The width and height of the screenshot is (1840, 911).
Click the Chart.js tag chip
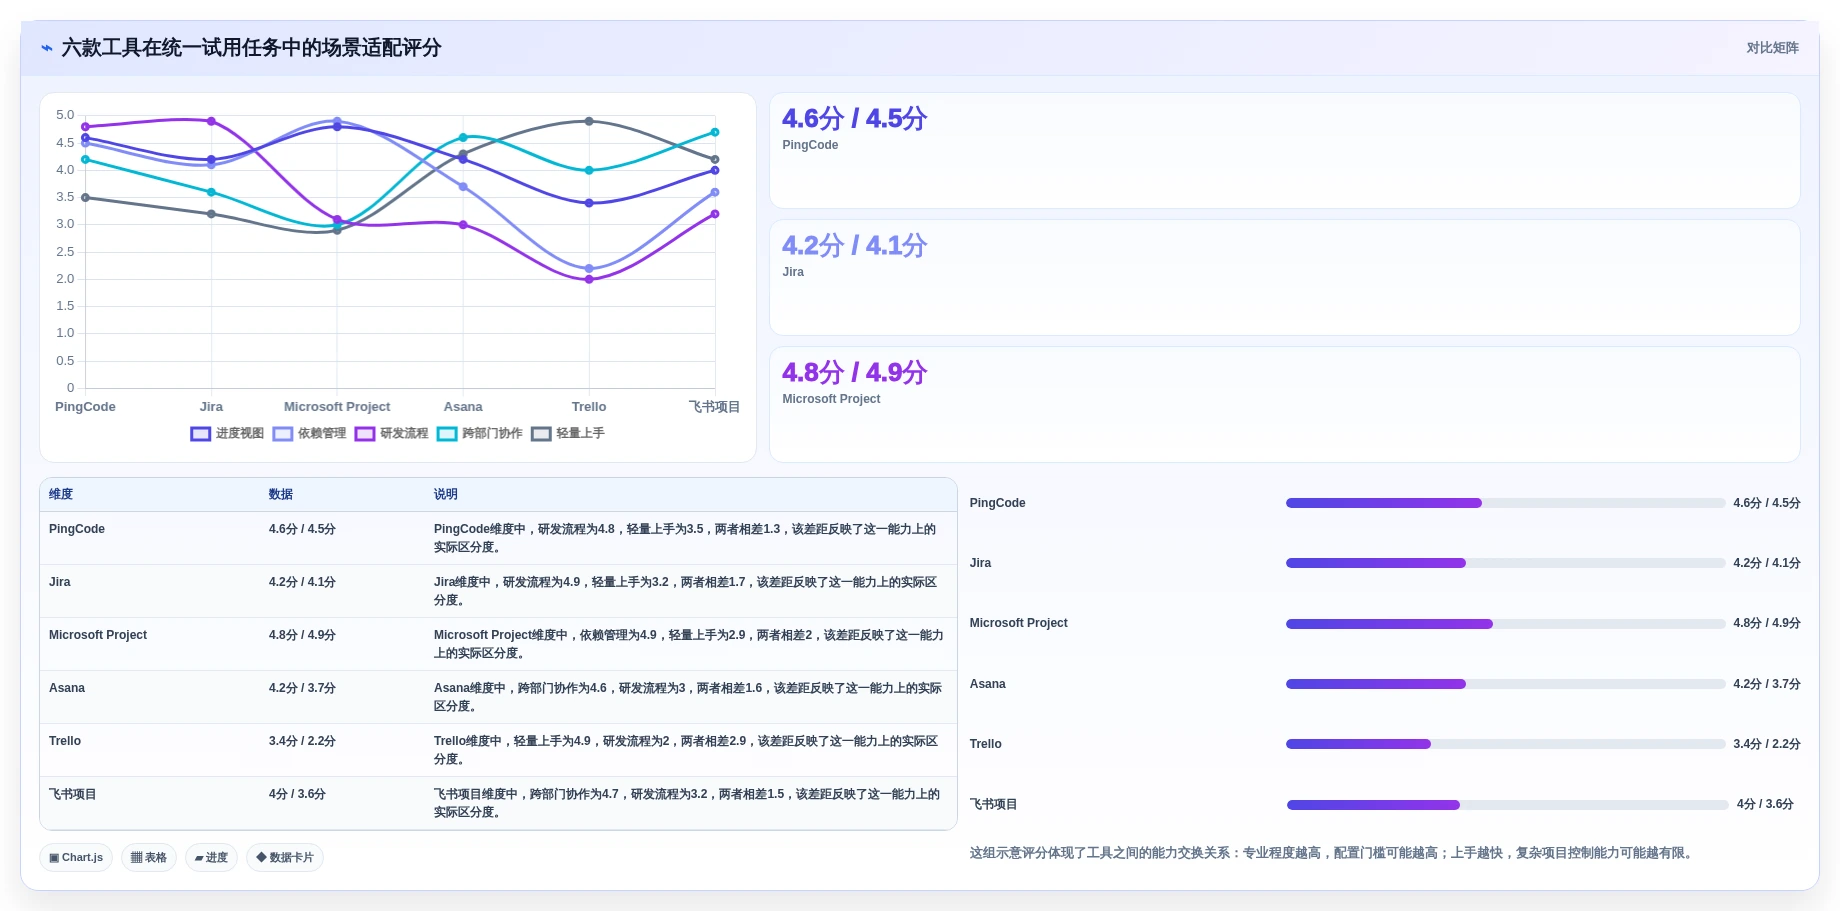tap(76, 857)
